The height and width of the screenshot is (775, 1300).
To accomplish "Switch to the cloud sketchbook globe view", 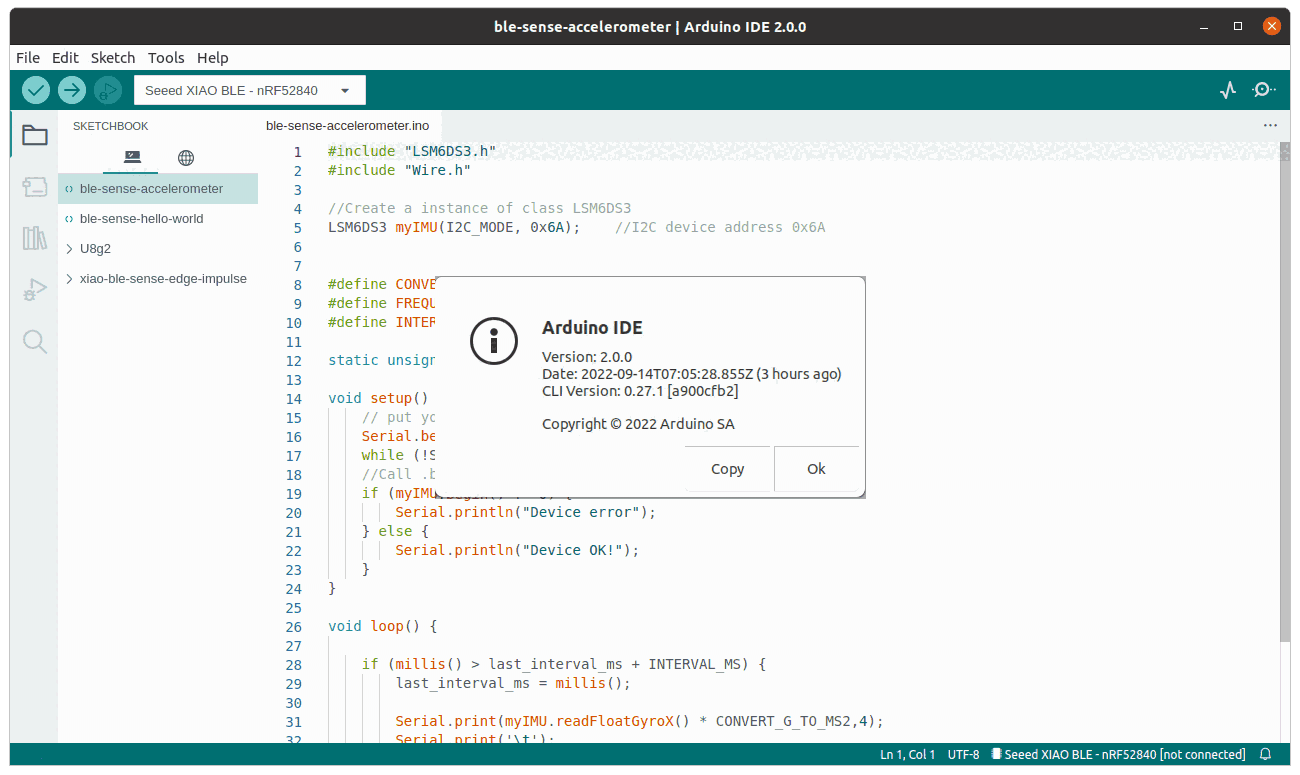I will (185, 157).
